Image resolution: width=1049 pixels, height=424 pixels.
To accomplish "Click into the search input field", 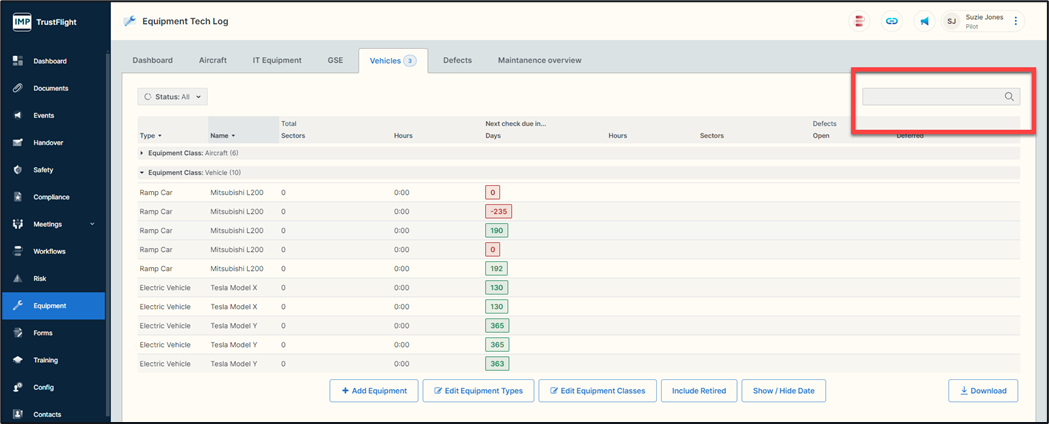I will [932, 97].
